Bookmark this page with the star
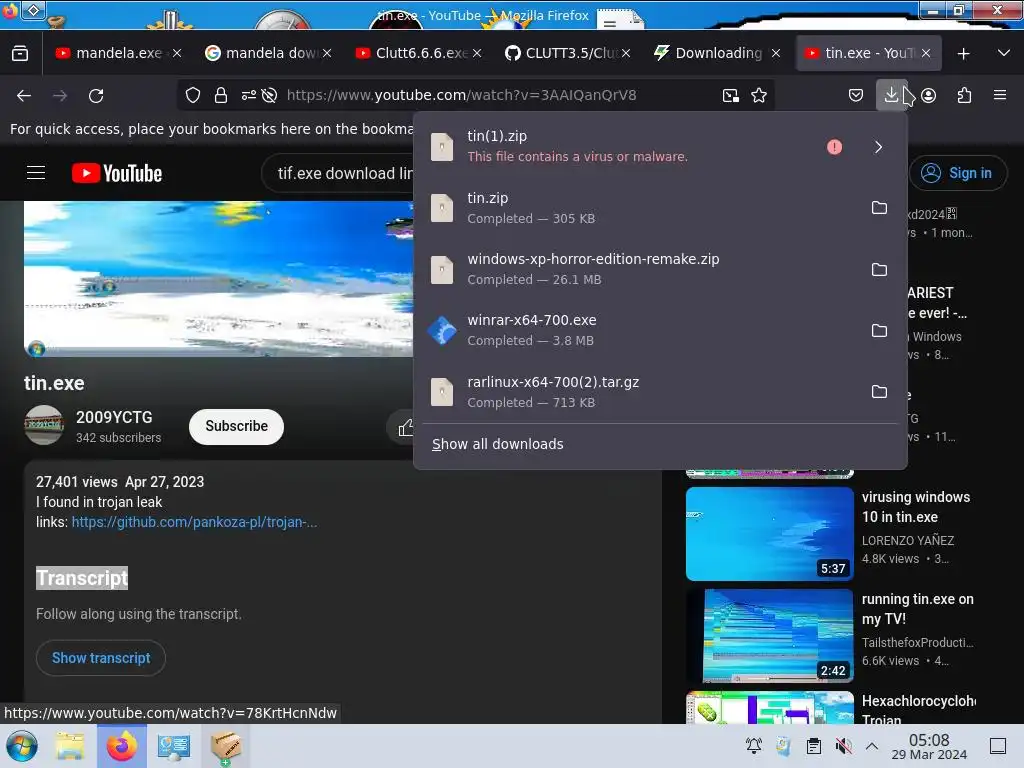The height and width of the screenshot is (768, 1024). tap(759, 95)
